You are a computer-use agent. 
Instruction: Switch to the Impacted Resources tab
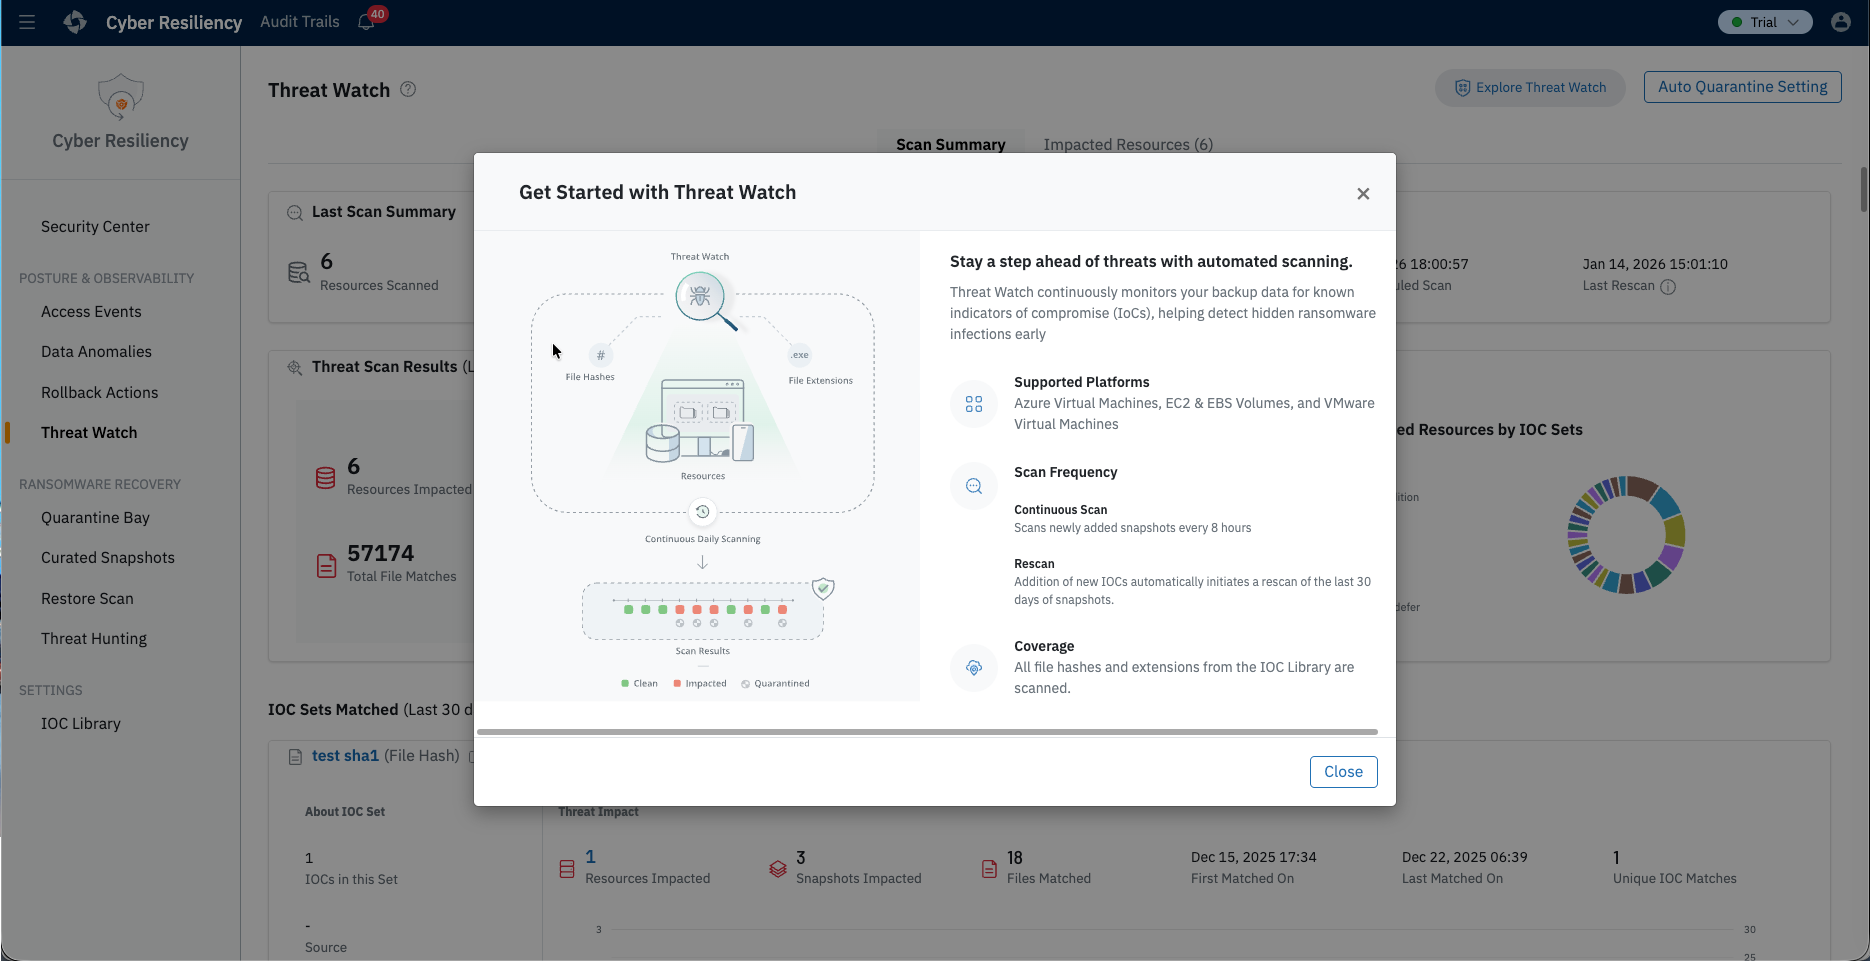pyautogui.click(x=1128, y=144)
